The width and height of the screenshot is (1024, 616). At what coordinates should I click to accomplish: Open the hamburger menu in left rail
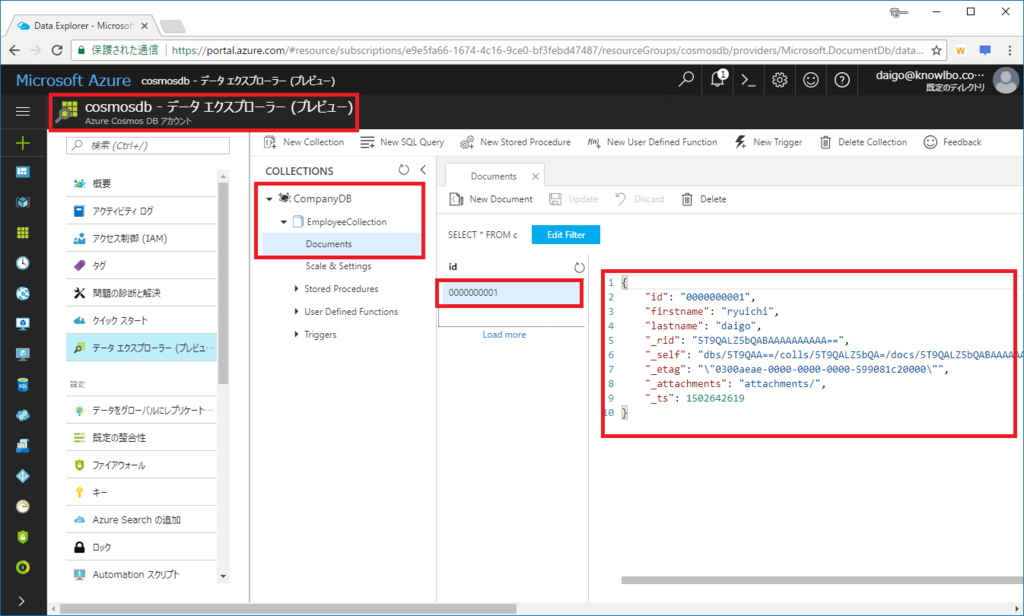23,111
